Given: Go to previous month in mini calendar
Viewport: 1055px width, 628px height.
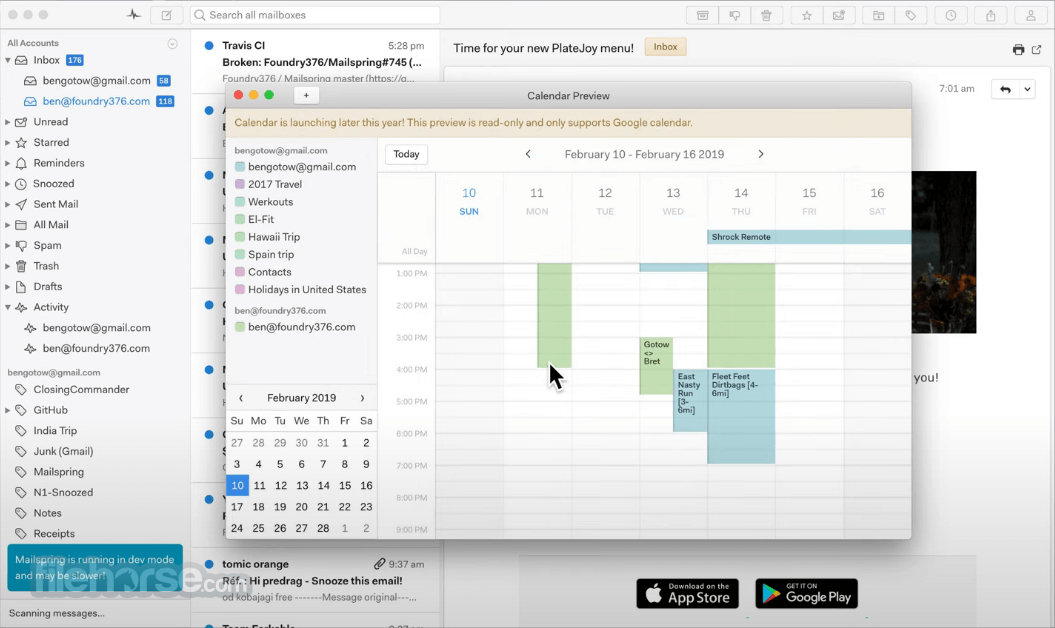Looking at the screenshot, I should click(241, 398).
